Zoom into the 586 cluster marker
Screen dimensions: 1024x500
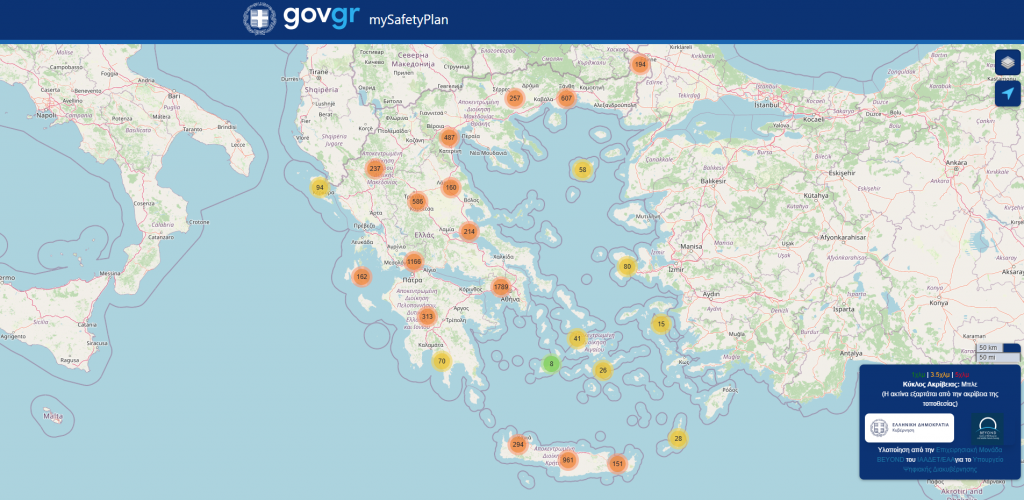coord(417,201)
